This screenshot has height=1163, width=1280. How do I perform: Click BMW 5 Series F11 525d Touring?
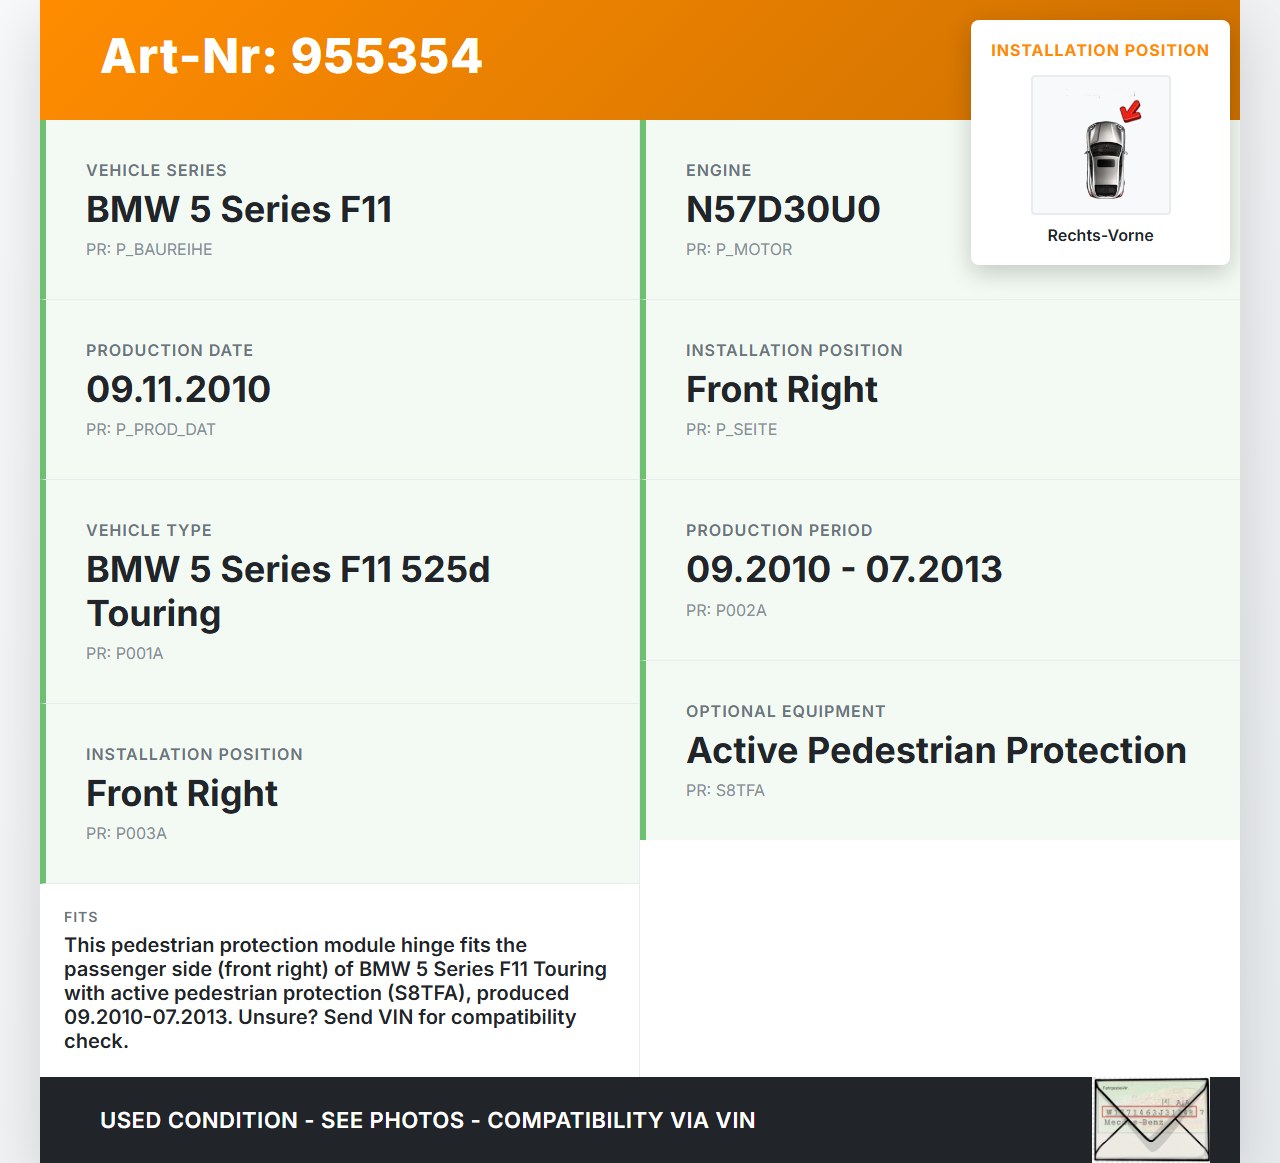288,591
